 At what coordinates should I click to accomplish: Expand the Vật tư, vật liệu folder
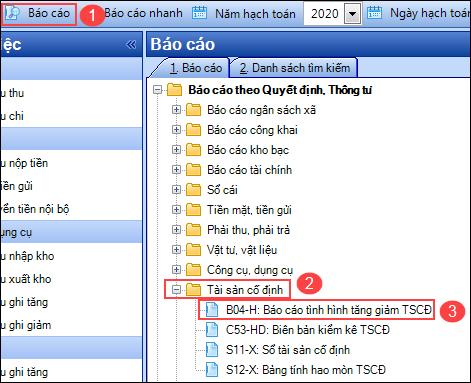(176, 250)
